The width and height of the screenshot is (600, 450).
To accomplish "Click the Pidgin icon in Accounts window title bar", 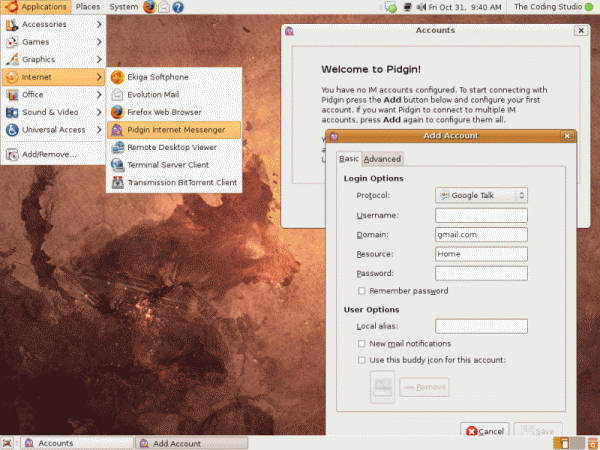I will [x=289, y=31].
